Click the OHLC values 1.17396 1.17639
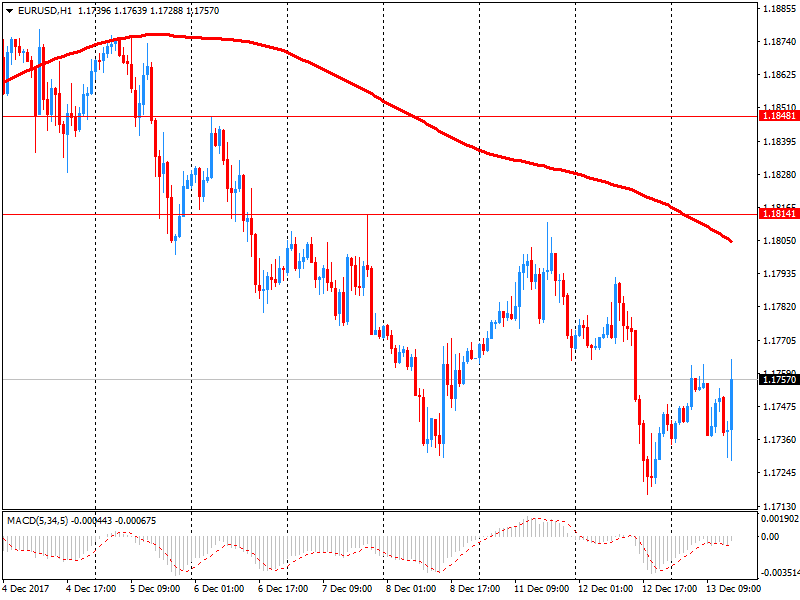The image size is (800, 600). point(112,11)
